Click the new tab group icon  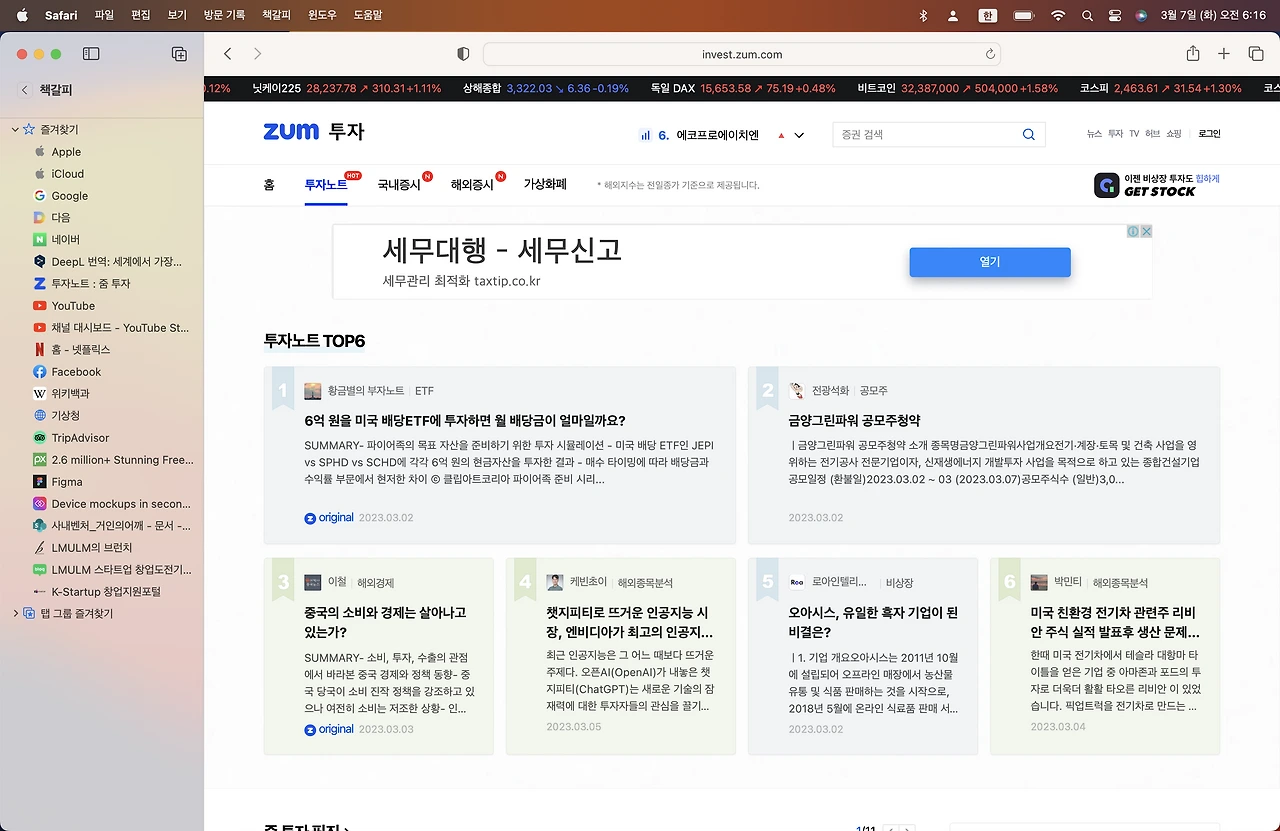coord(179,54)
